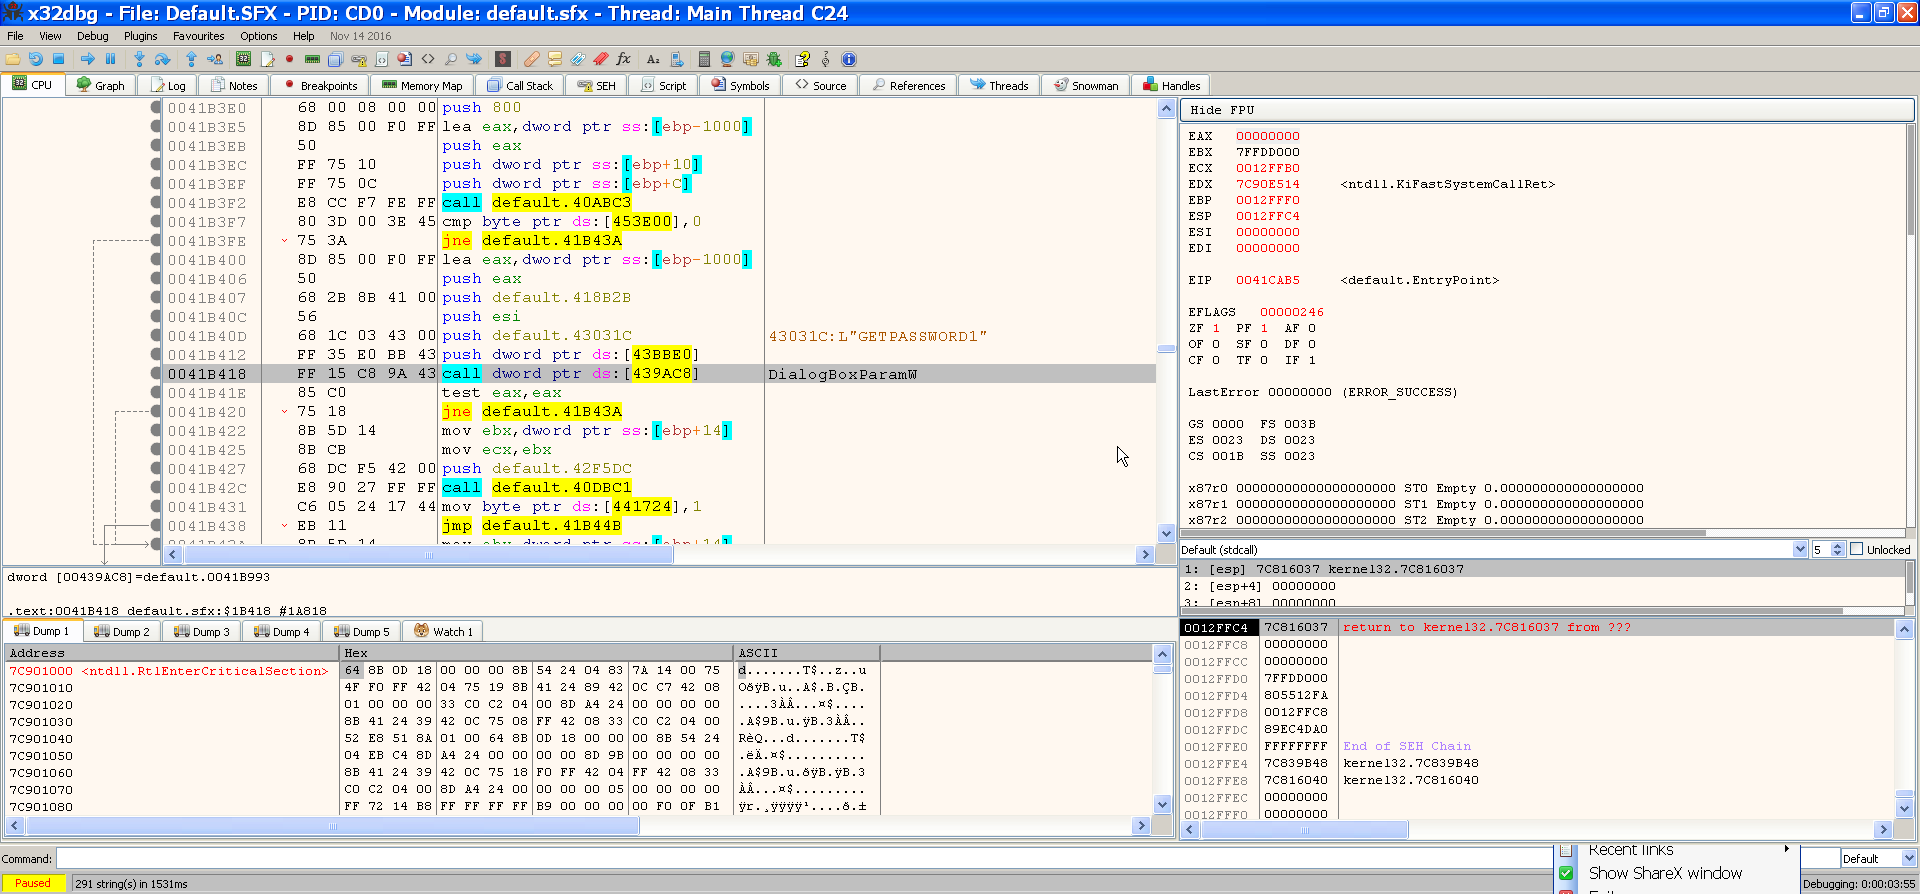The image size is (1920, 894).
Task: Click the Comments toolbar icon
Action: [x=555, y=59]
